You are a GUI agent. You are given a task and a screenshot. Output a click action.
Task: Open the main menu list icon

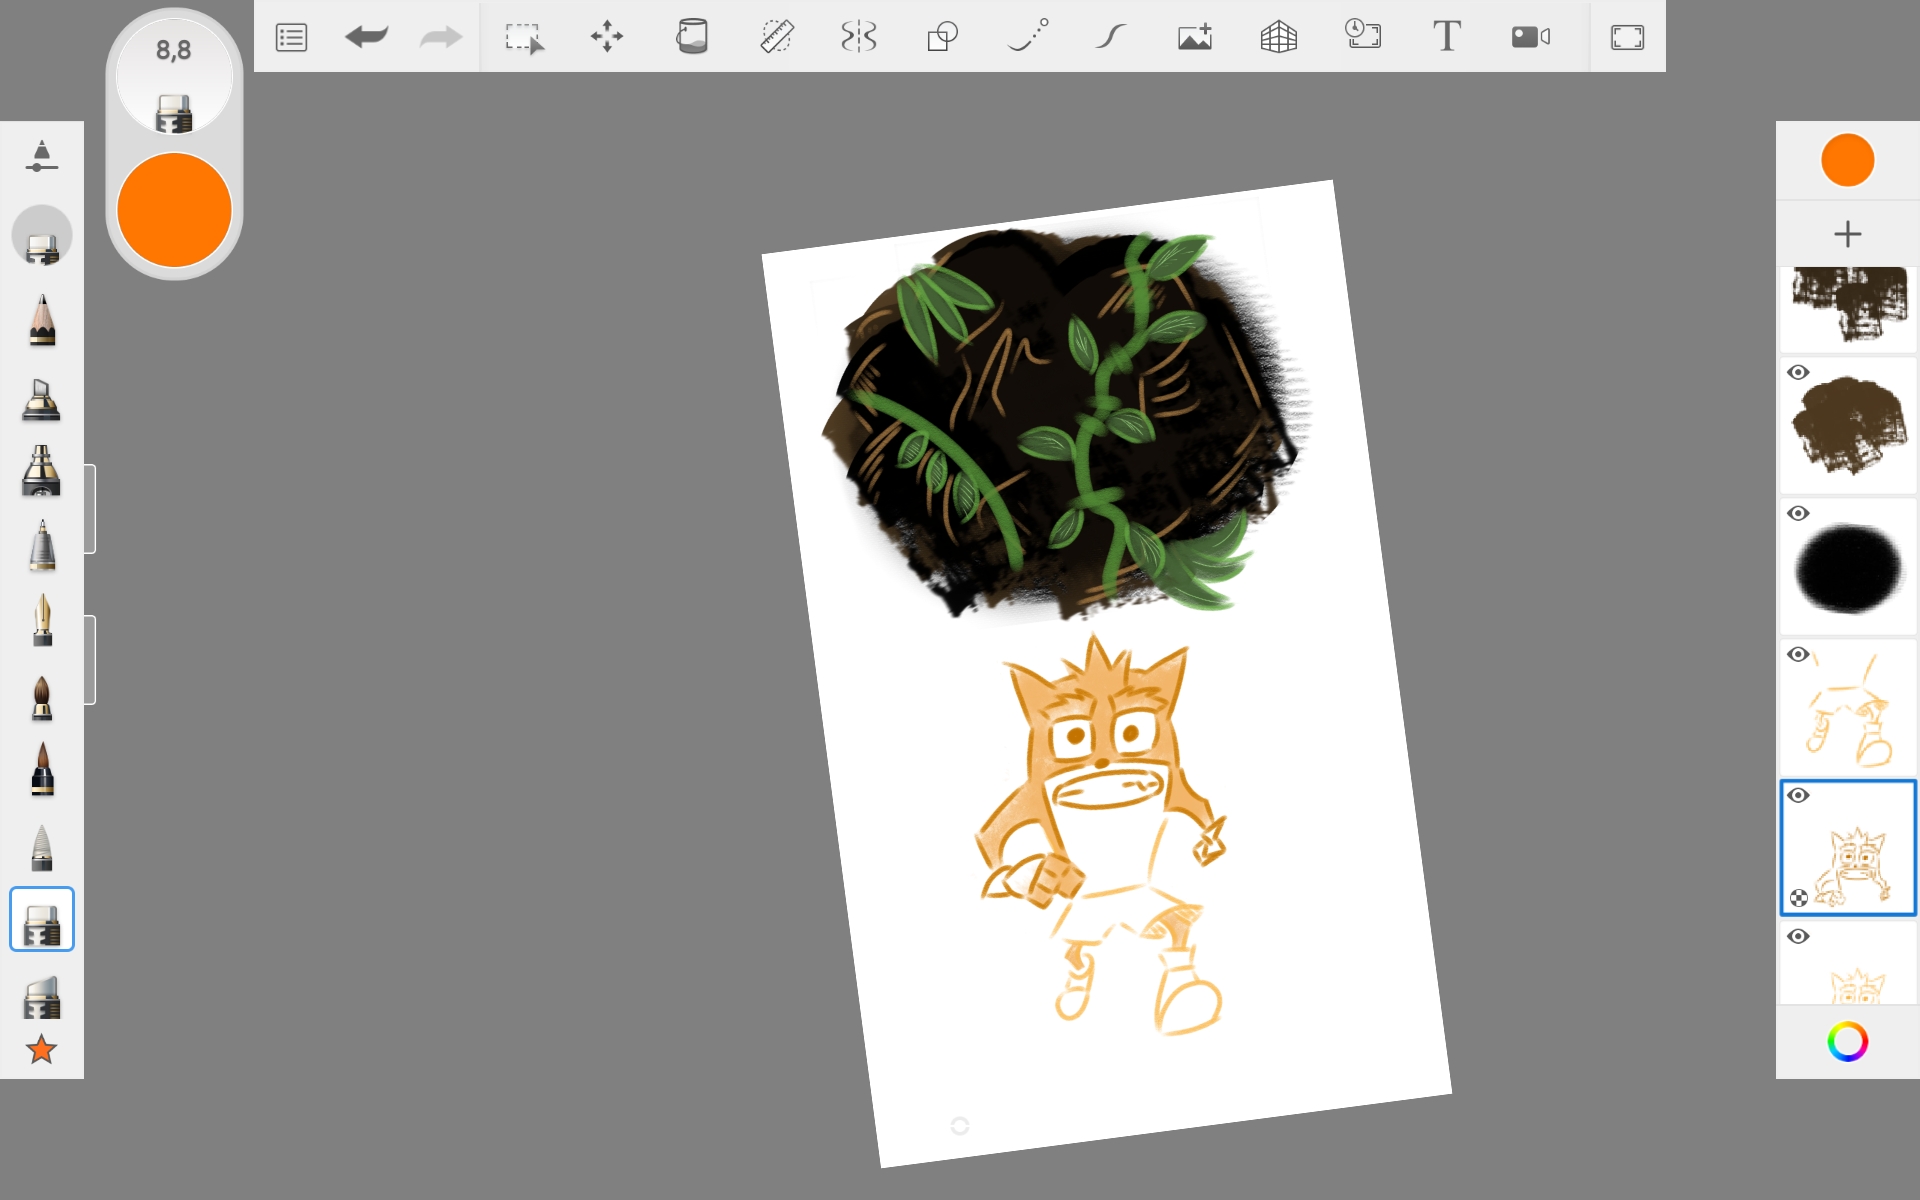tap(291, 38)
